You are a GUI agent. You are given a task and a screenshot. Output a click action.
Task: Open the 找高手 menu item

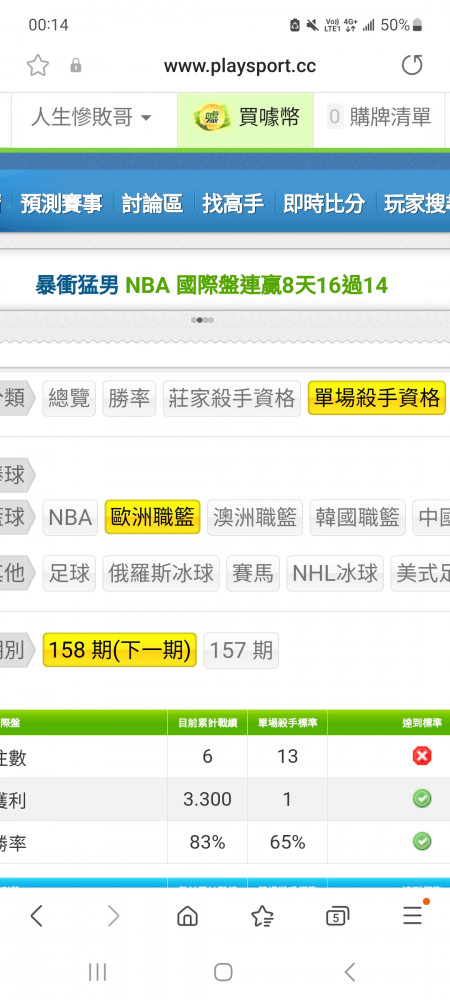(x=233, y=203)
